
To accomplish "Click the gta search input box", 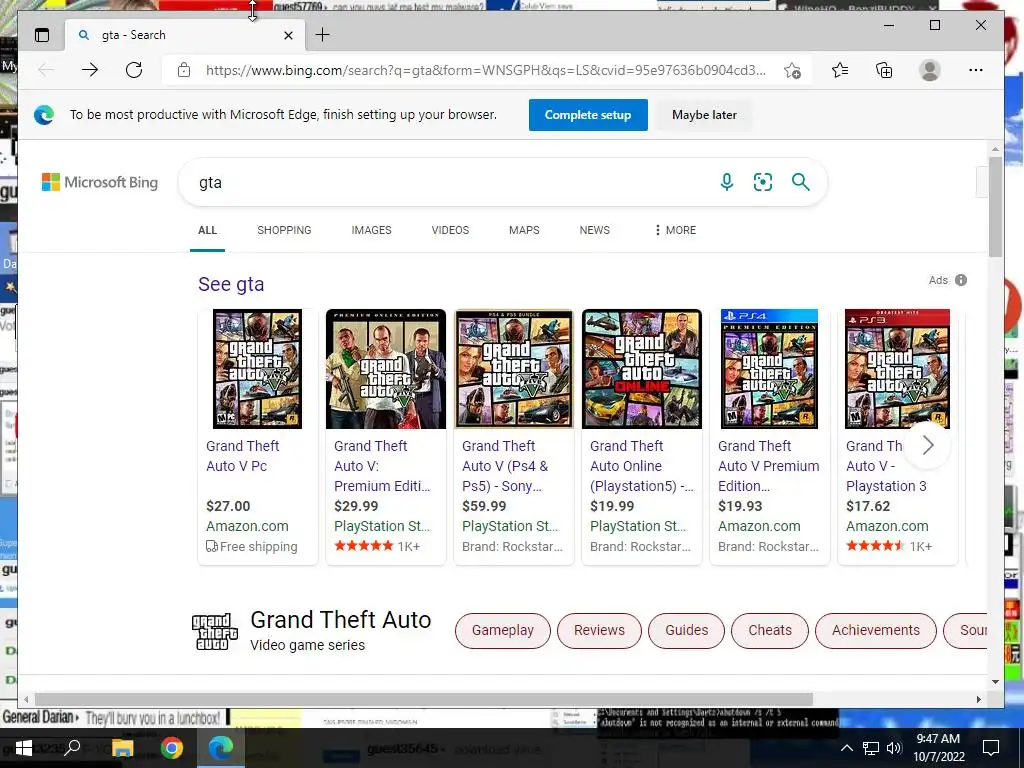I will pyautogui.click(x=451, y=182).
